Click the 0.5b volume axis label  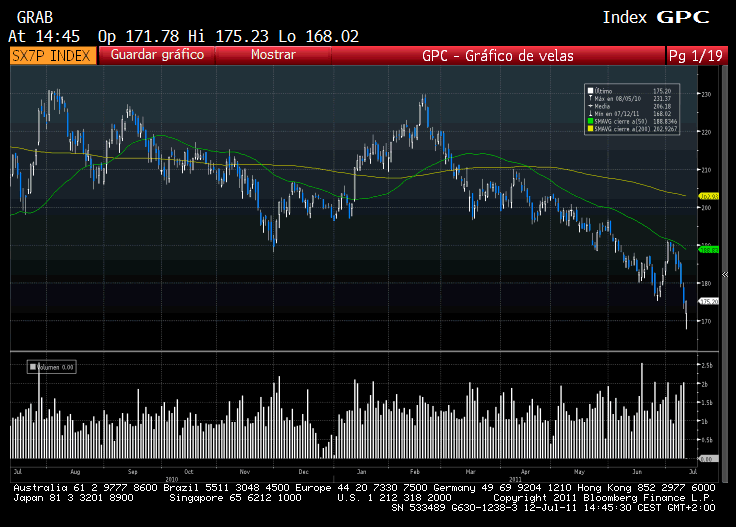click(x=707, y=440)
